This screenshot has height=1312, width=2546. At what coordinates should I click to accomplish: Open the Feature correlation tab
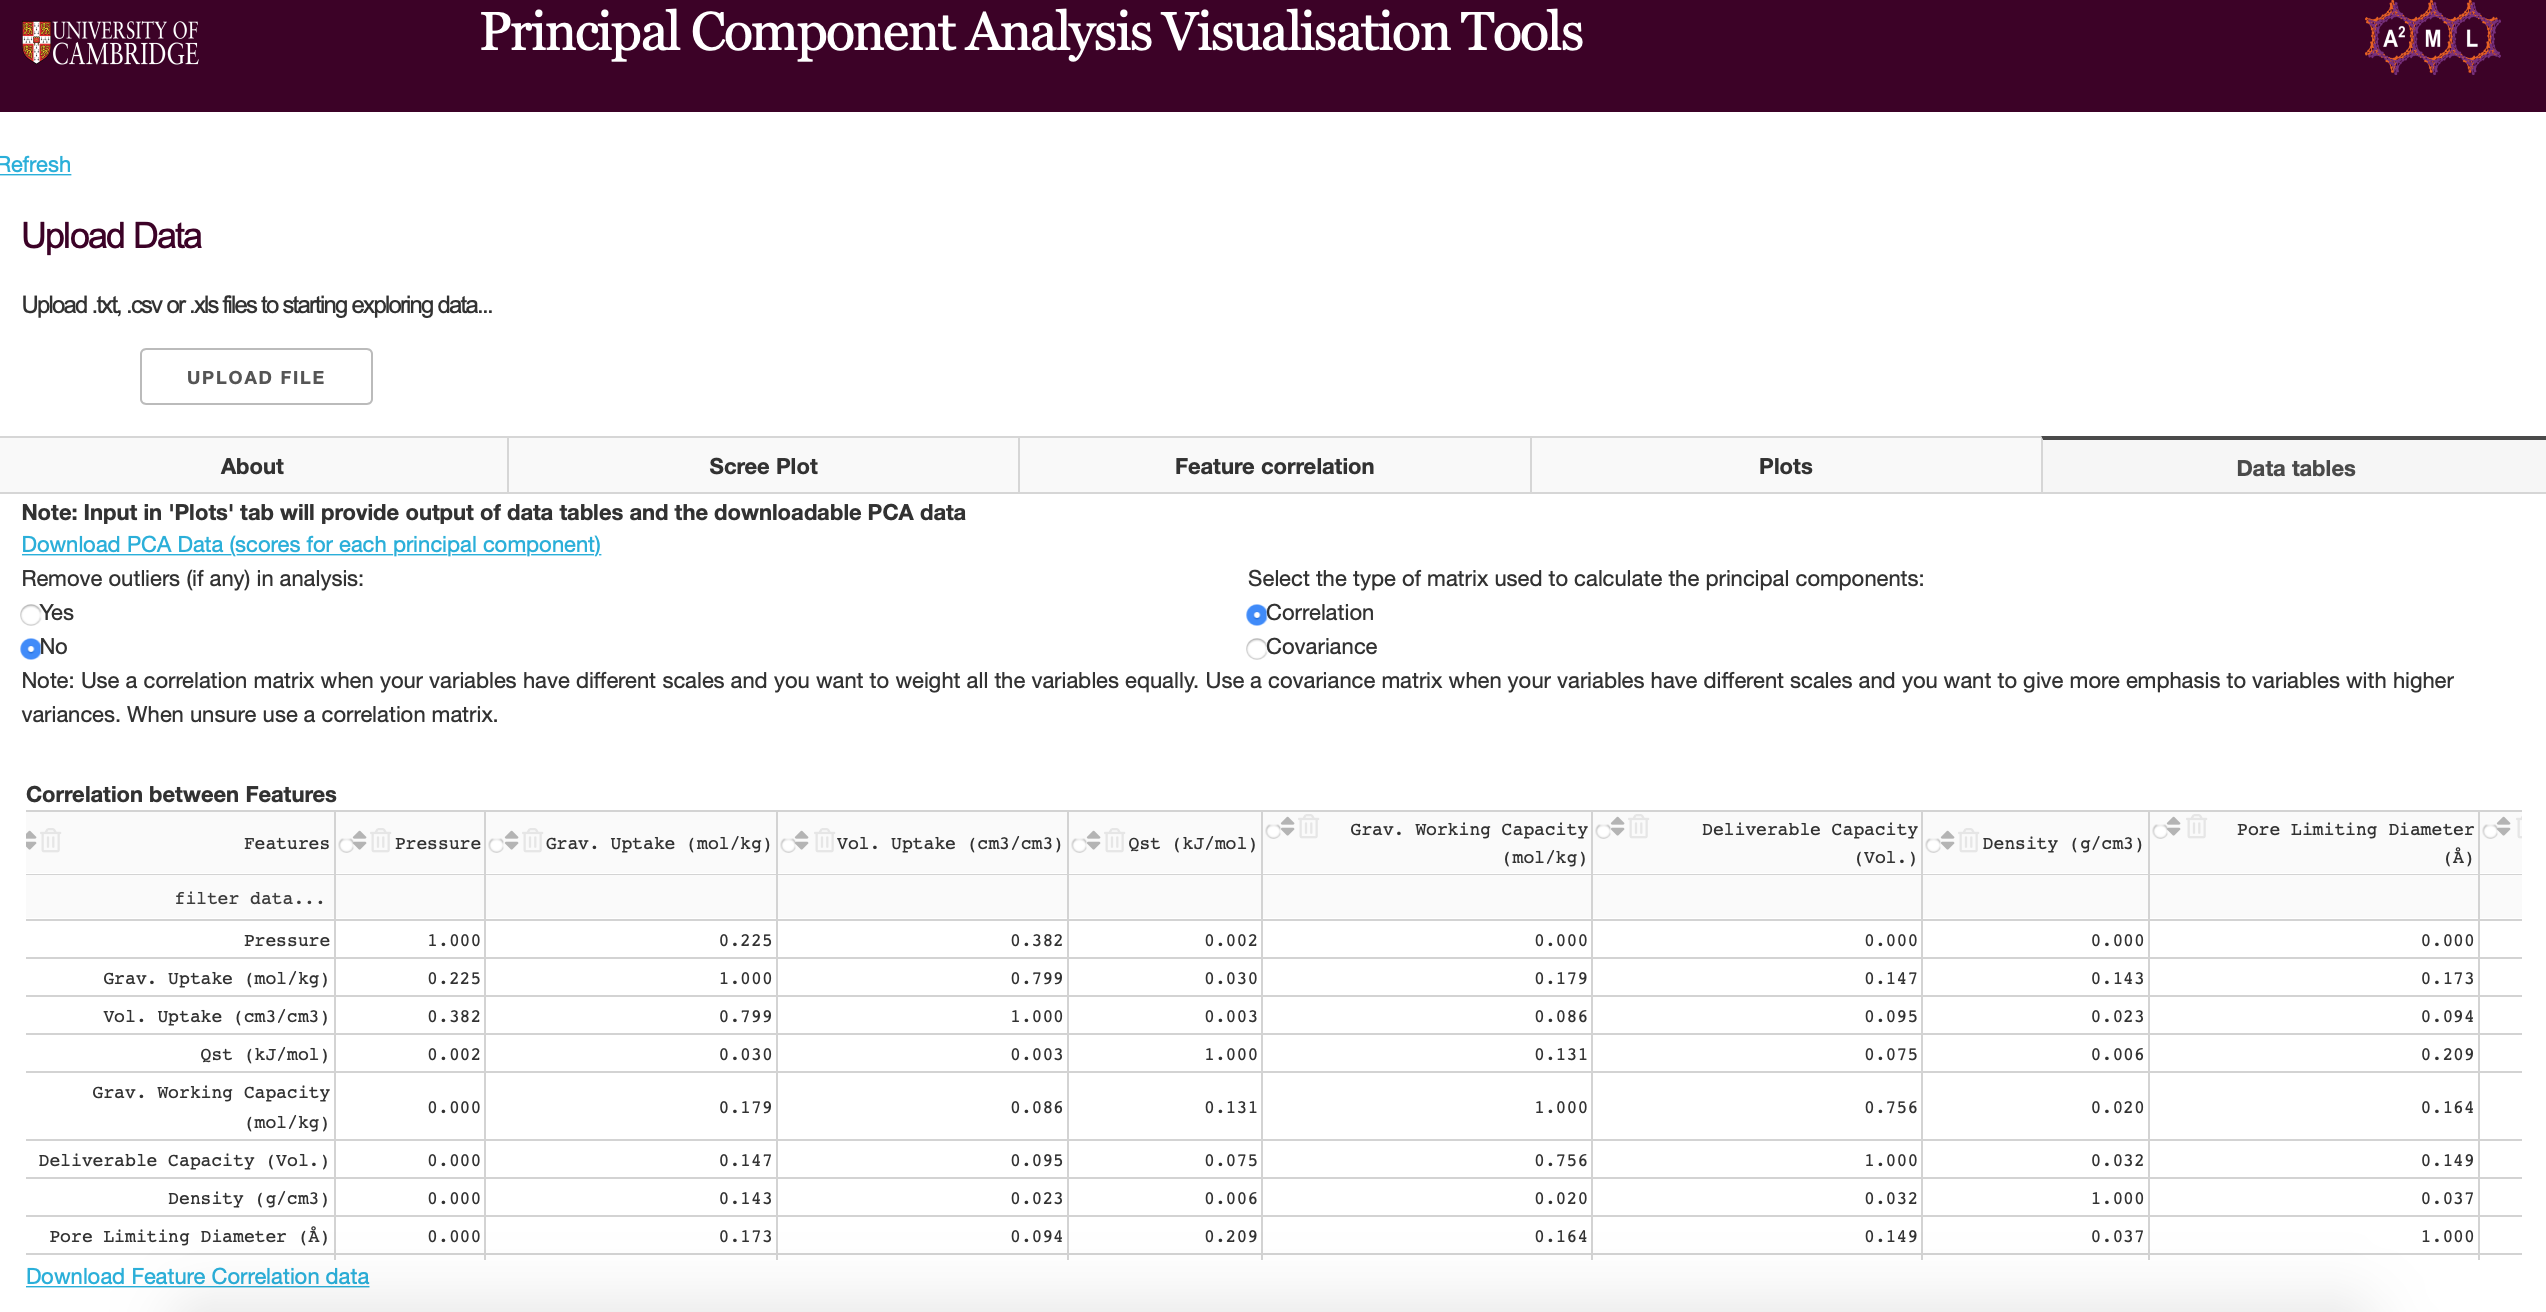coord(1274,466)
